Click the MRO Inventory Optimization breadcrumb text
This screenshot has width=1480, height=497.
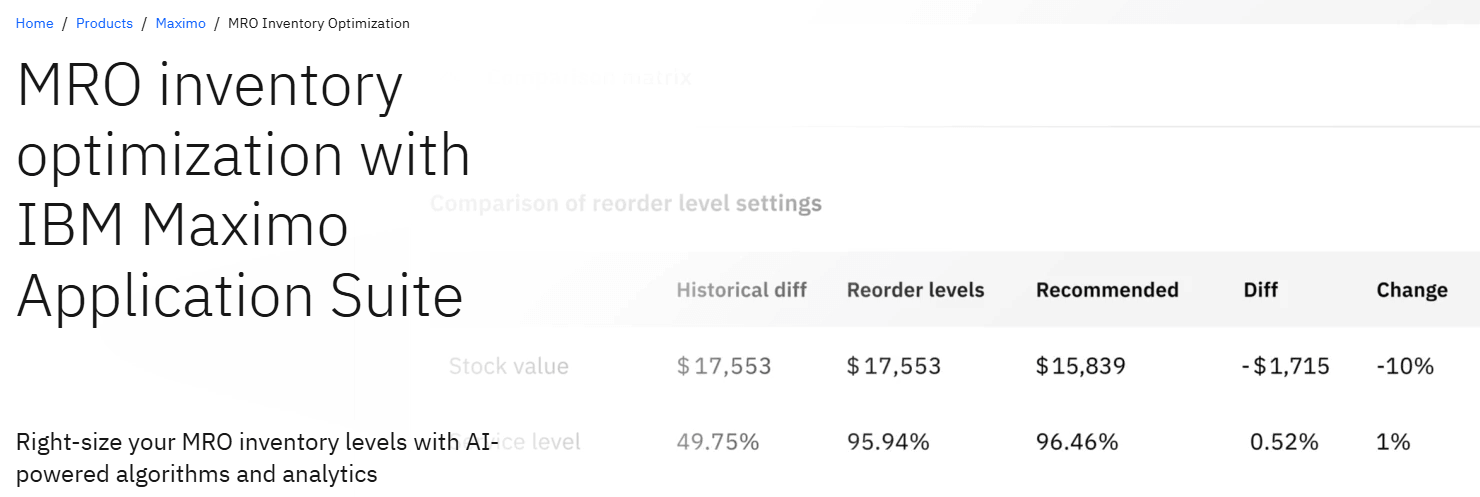click(318, 23)
